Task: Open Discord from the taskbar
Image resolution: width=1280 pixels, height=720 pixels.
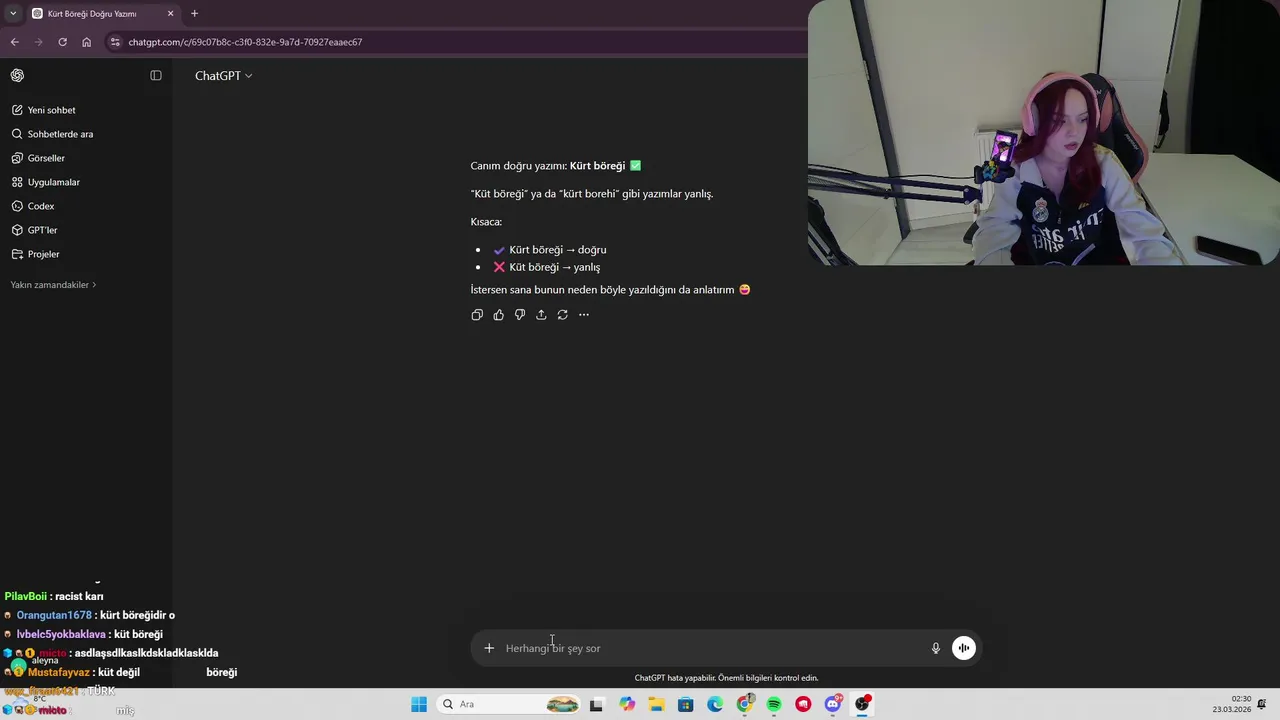Action: click(x=833, y=705)
